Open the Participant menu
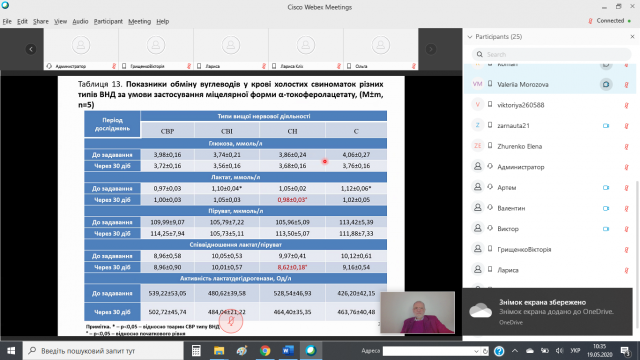Viewport: 640px width, 360px height. point(108,21)
